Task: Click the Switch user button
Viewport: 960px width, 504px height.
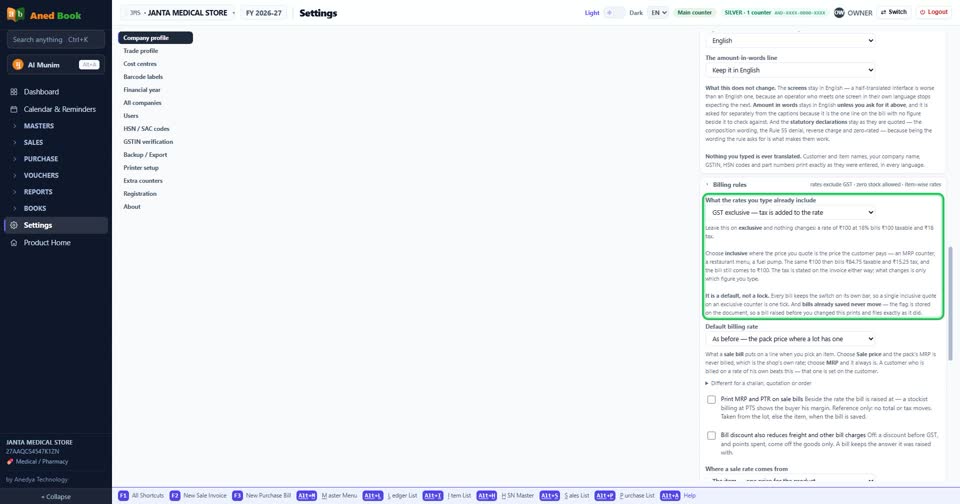Action: tap(893, 12)
